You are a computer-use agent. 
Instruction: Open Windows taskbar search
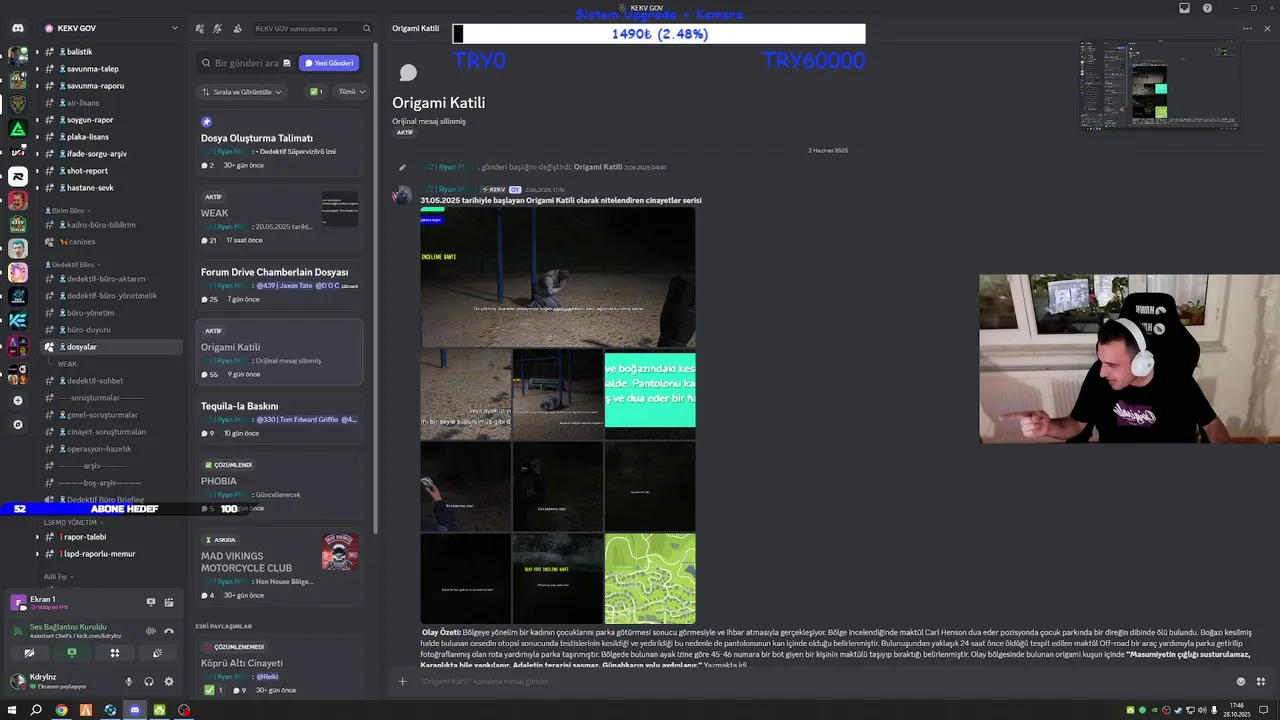click(x=36, y=710)
